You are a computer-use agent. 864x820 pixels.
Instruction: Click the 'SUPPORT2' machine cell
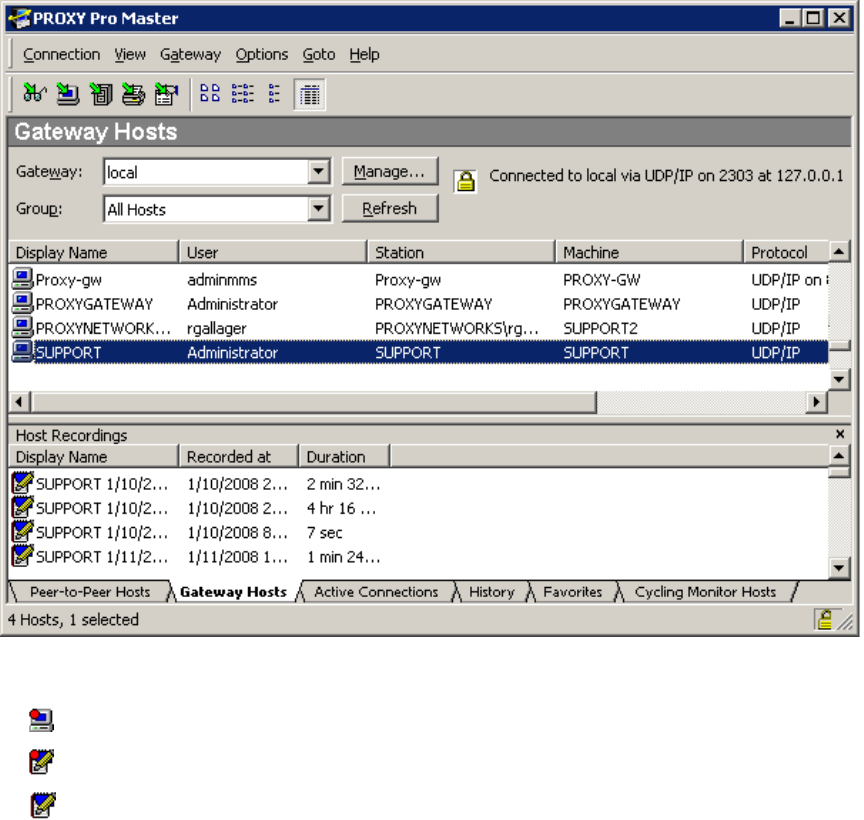[600, 328]
